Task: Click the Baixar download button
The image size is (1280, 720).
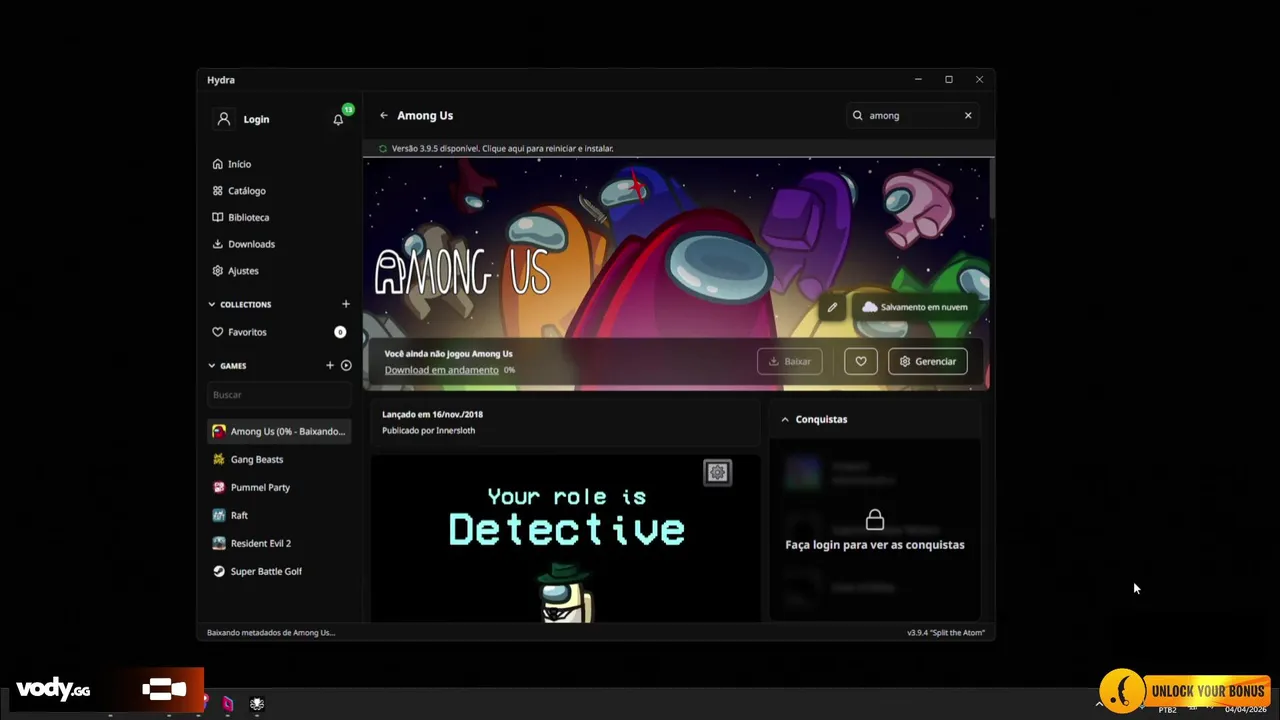Action: [x=790, y=362]
